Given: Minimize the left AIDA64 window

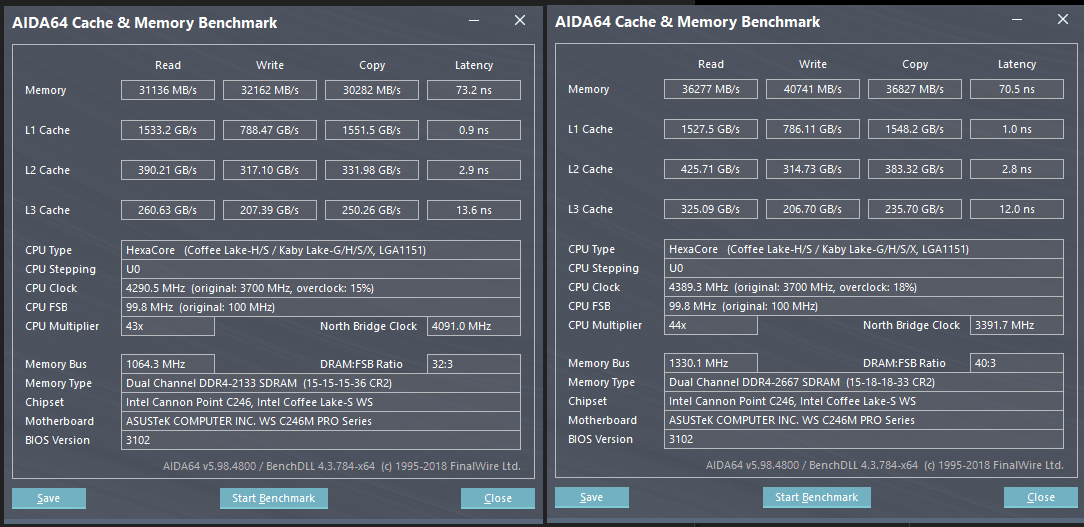Looking at the screenshot, I should 474,21.
